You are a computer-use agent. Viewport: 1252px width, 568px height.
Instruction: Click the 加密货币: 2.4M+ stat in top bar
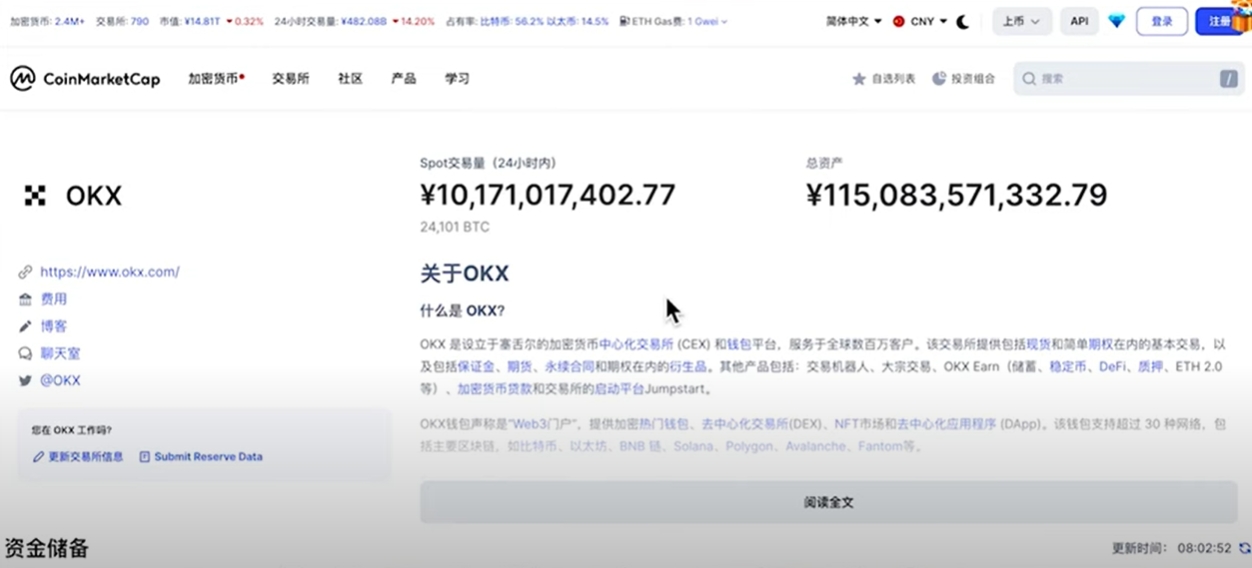click(47, 21)
